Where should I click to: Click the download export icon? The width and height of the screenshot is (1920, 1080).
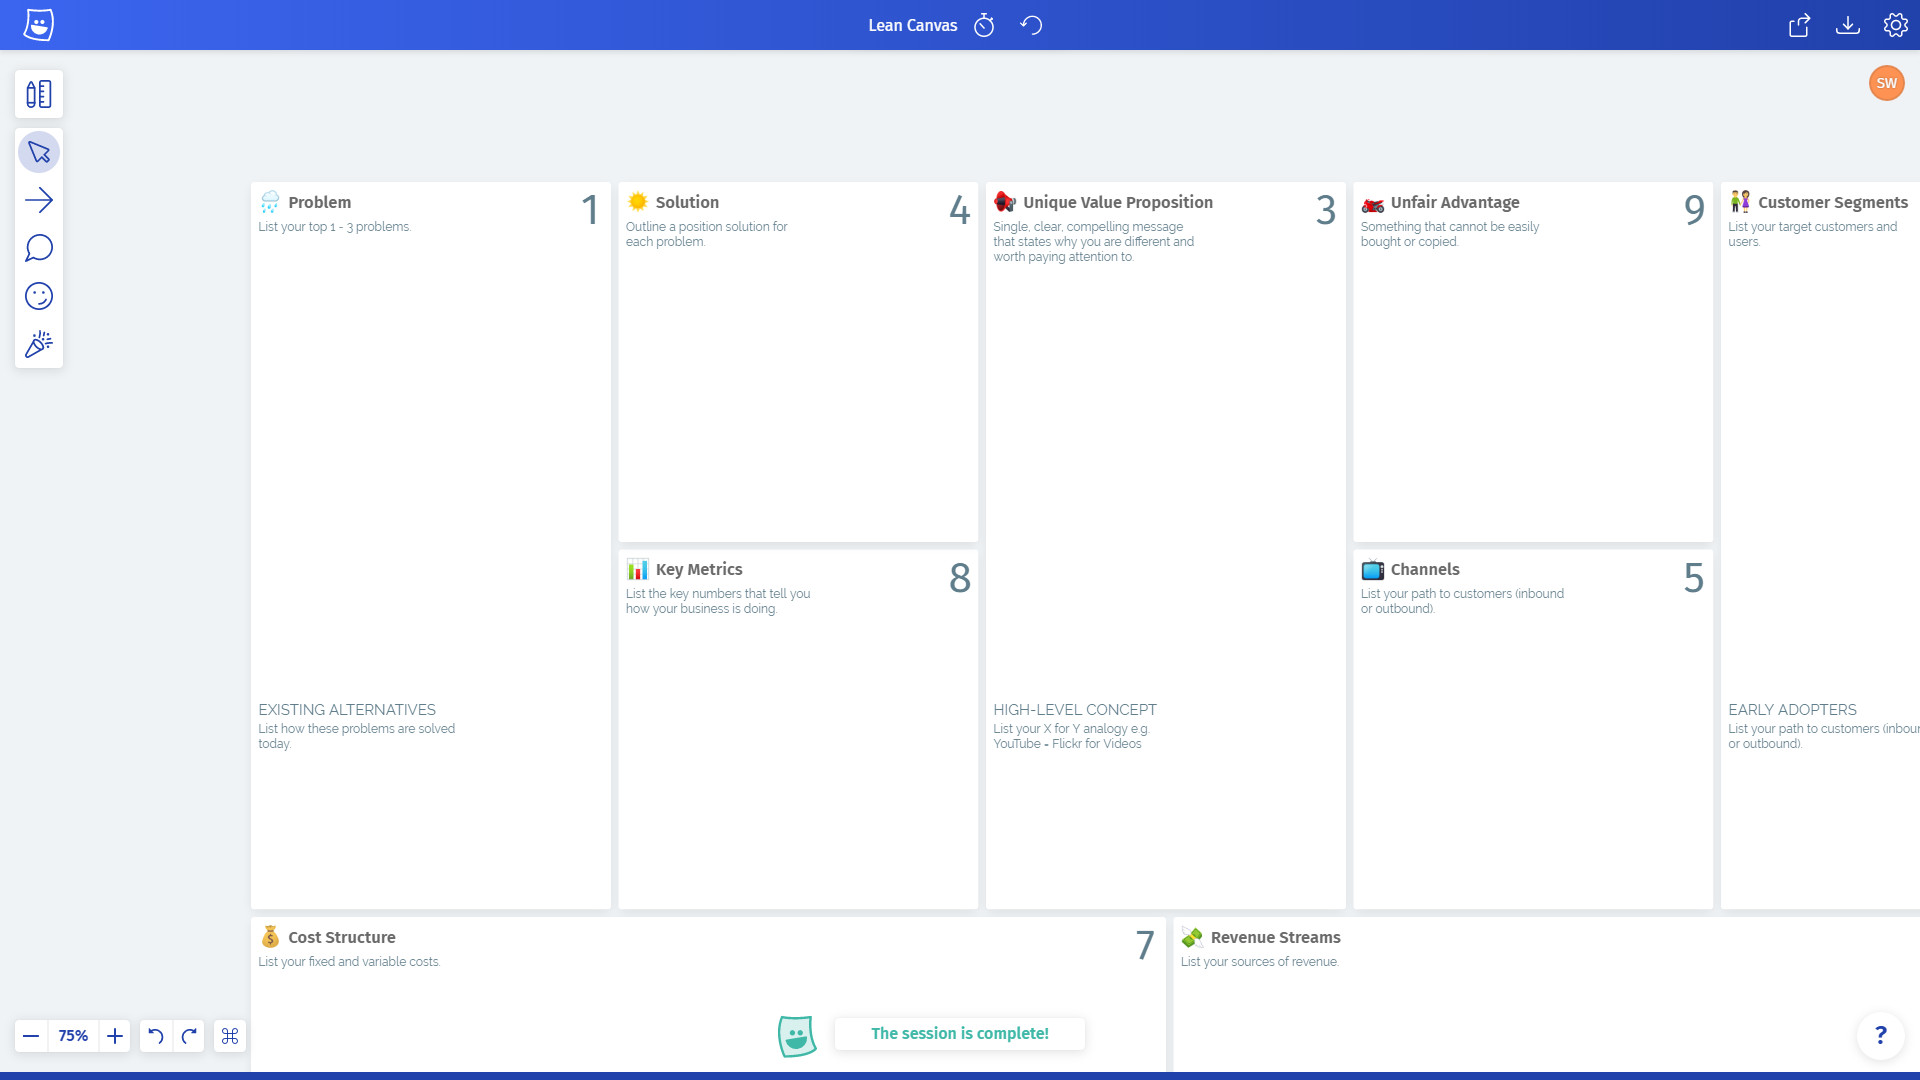1847,25
